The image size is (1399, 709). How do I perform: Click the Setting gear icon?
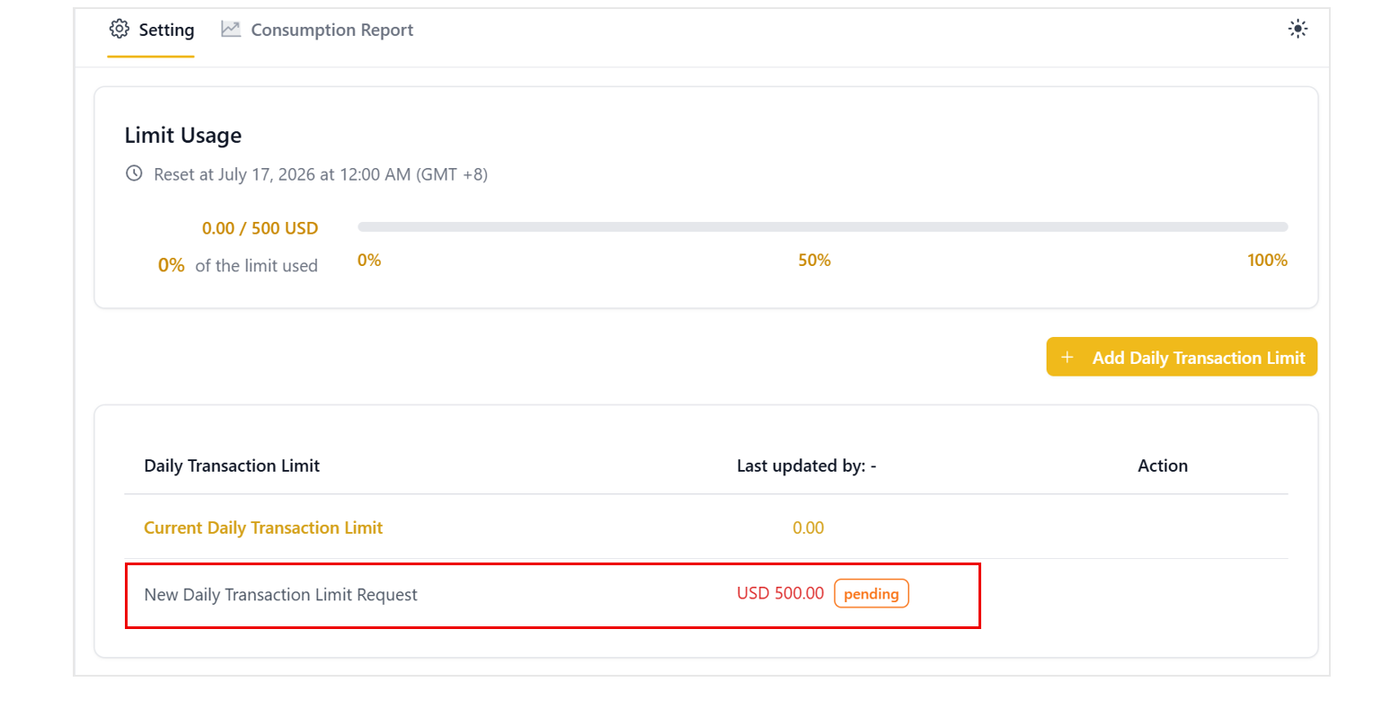[x=119, y=29]
